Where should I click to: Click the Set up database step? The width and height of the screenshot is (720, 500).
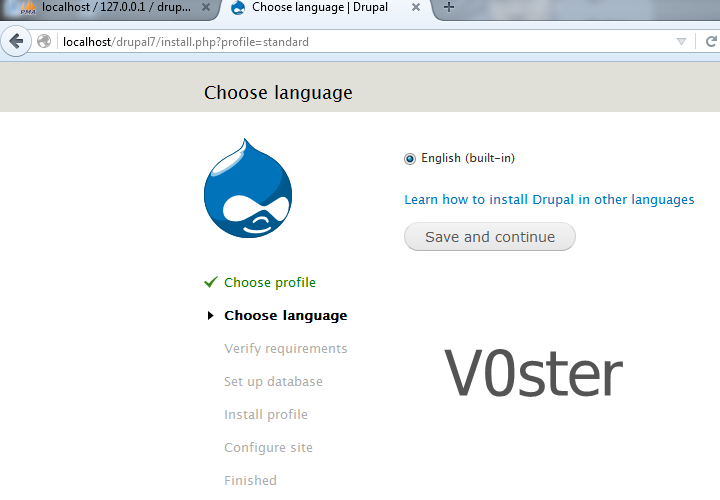(273, 382)
